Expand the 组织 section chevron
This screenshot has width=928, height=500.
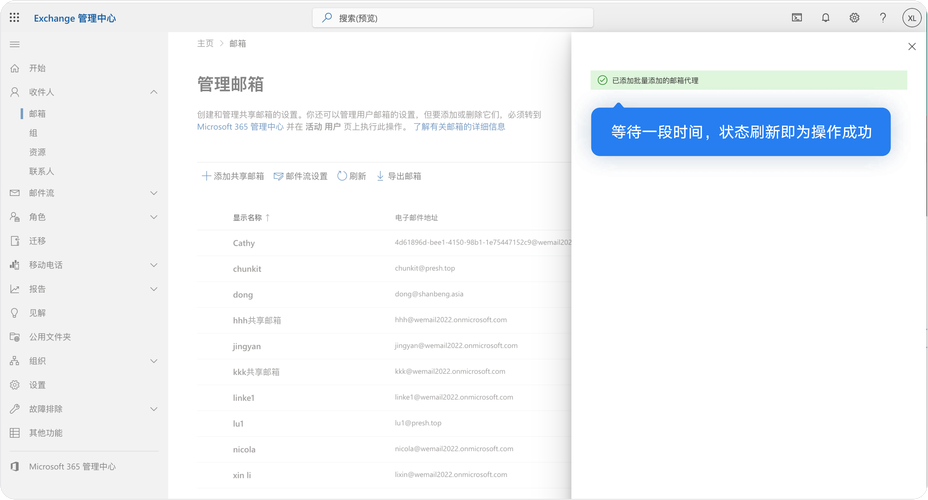[x=154, y=361]
